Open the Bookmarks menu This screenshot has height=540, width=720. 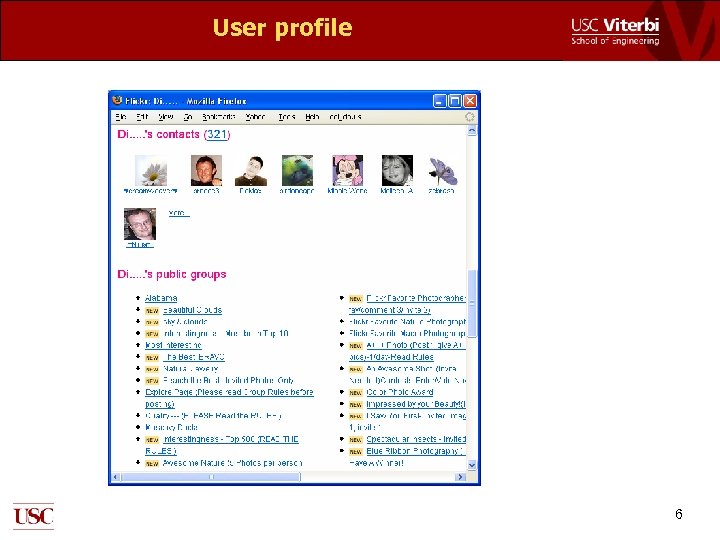point(219,117)
